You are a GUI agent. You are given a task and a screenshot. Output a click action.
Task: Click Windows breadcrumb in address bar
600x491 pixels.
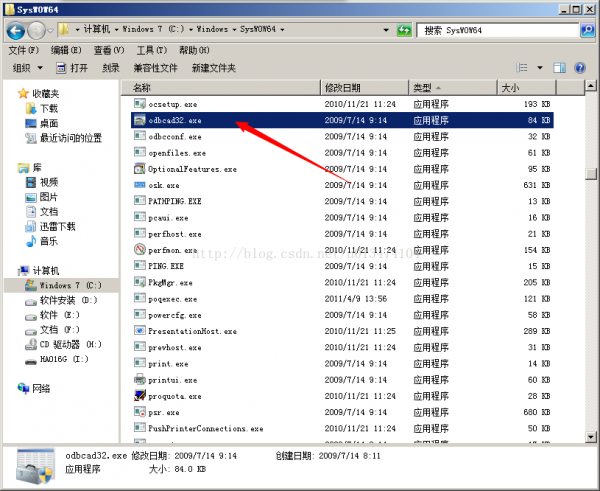tap(212, 29)
